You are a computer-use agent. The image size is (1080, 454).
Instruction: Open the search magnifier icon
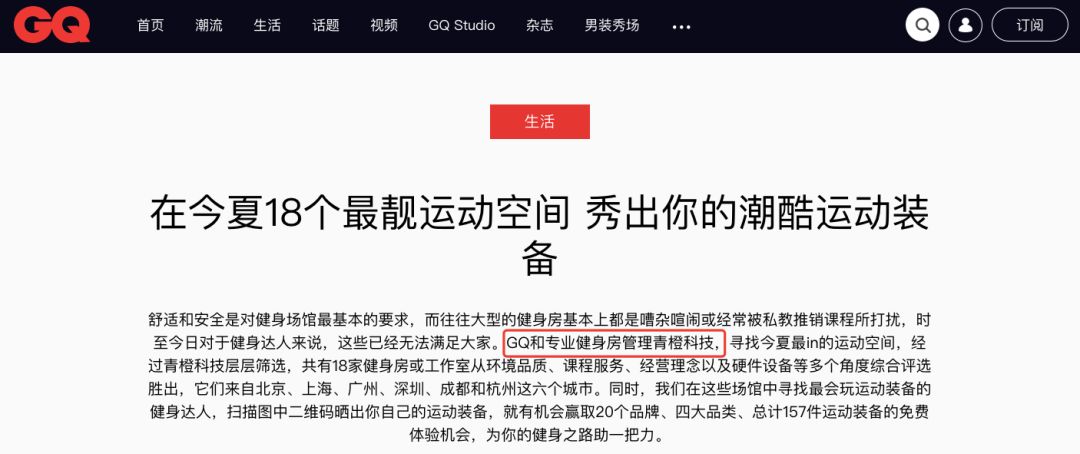click(922, 26)
